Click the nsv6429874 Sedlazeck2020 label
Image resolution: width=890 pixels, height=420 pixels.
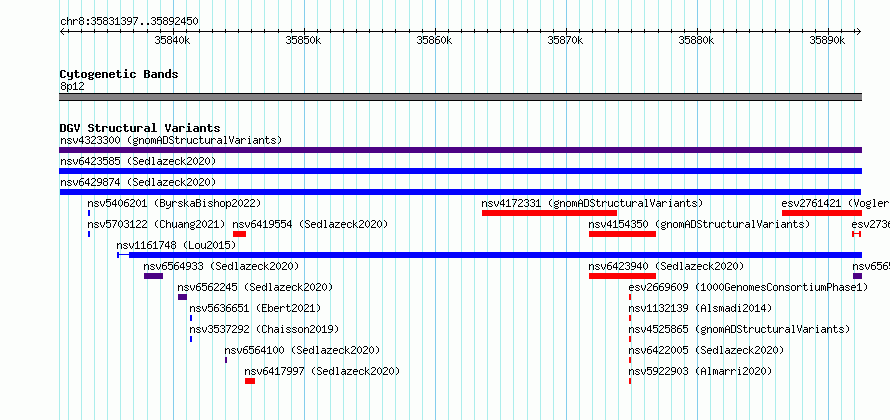tap(138, 182)
